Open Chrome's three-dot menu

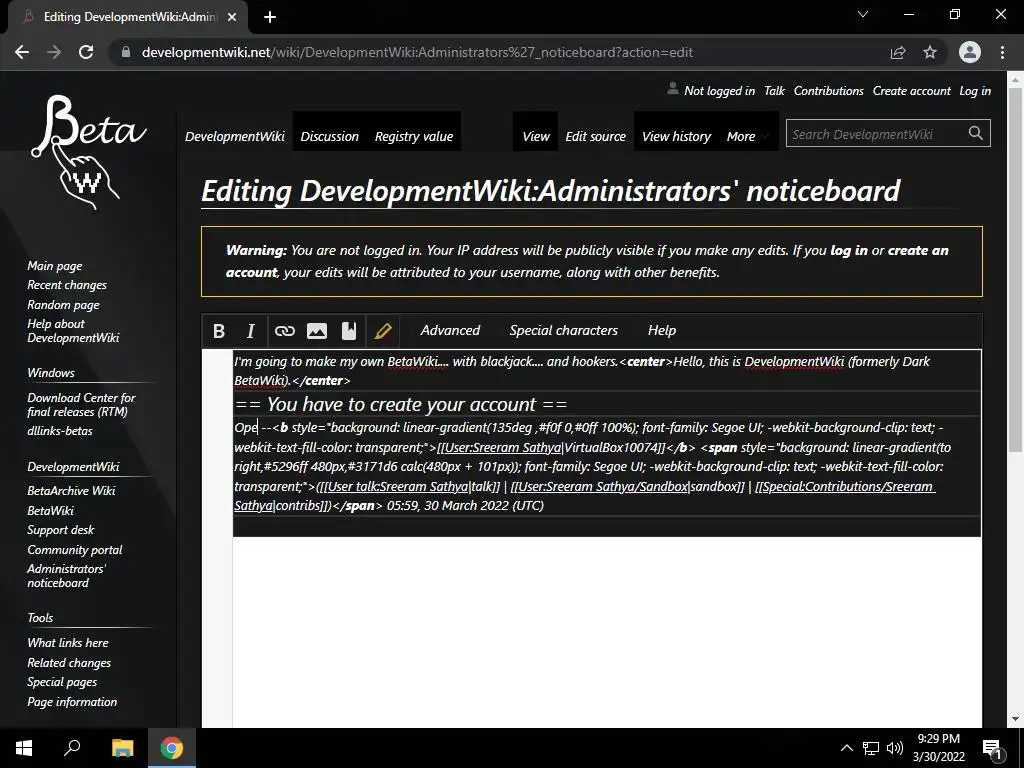[1002, 52]
